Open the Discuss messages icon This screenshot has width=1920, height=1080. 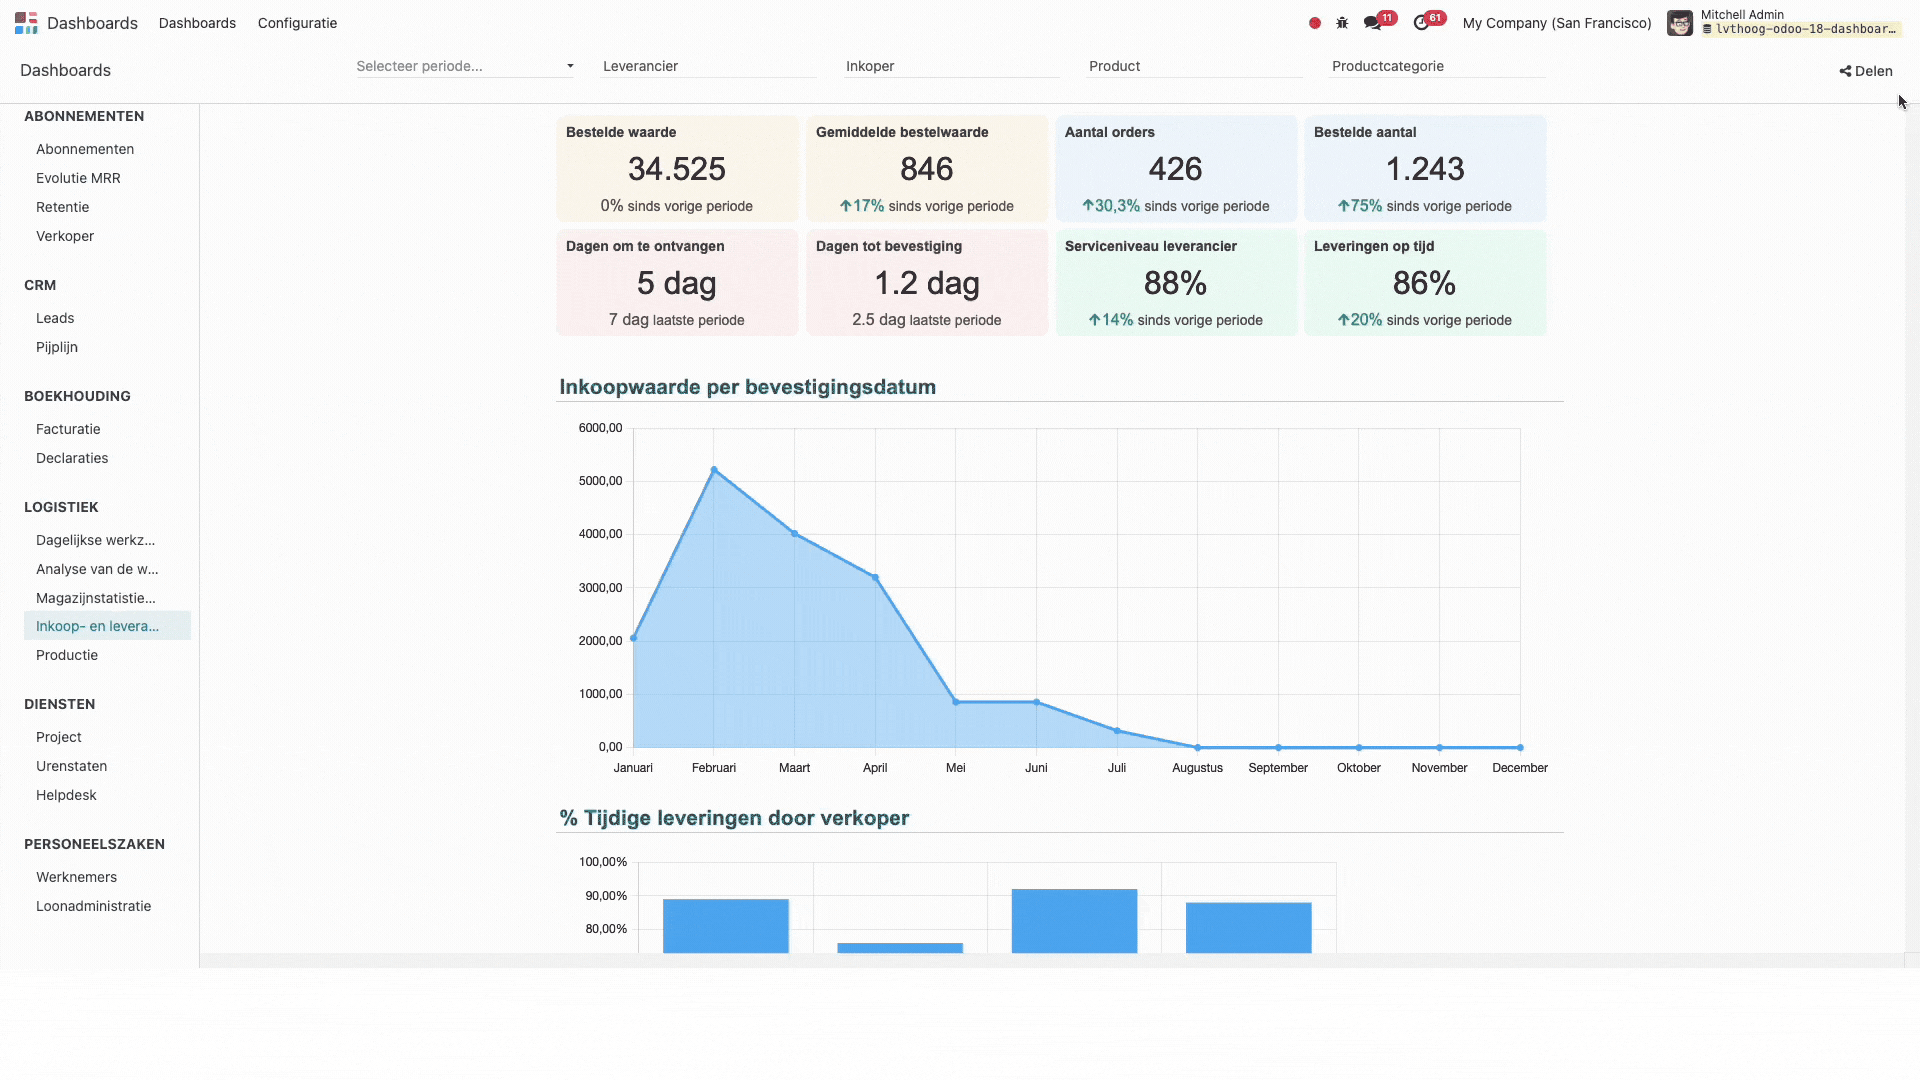click(x=1371, y=23)
